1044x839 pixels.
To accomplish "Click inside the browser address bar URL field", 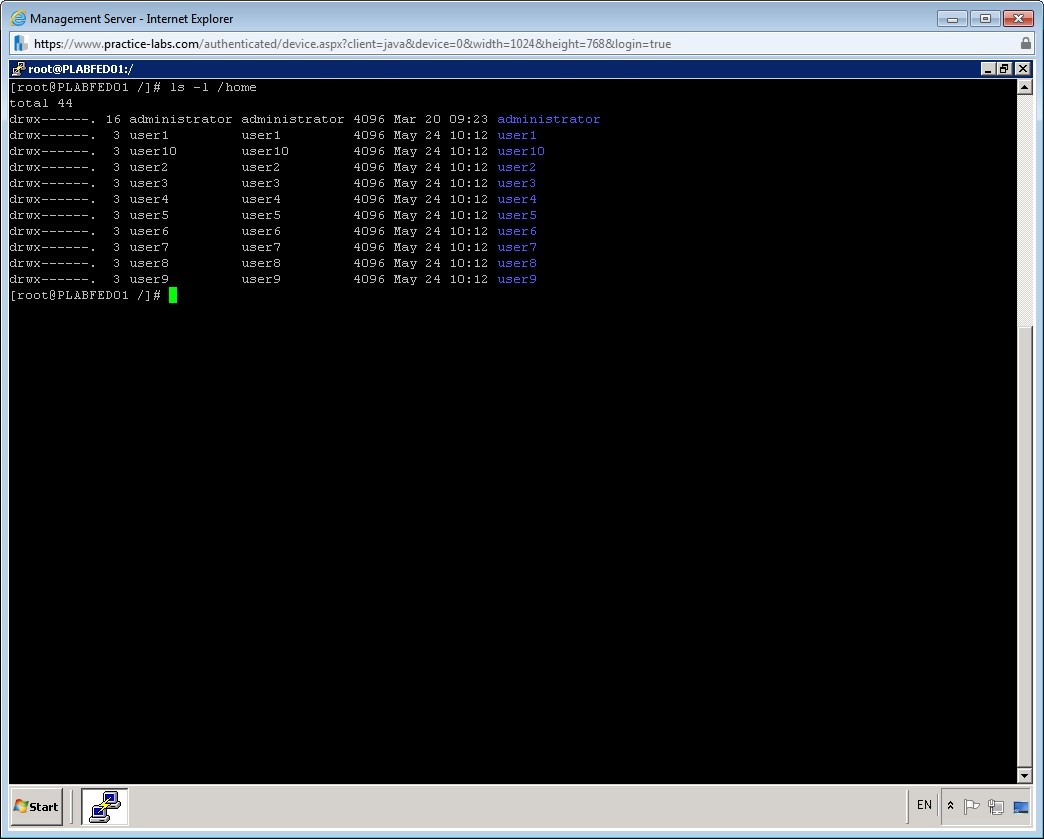I will (400, 43).
